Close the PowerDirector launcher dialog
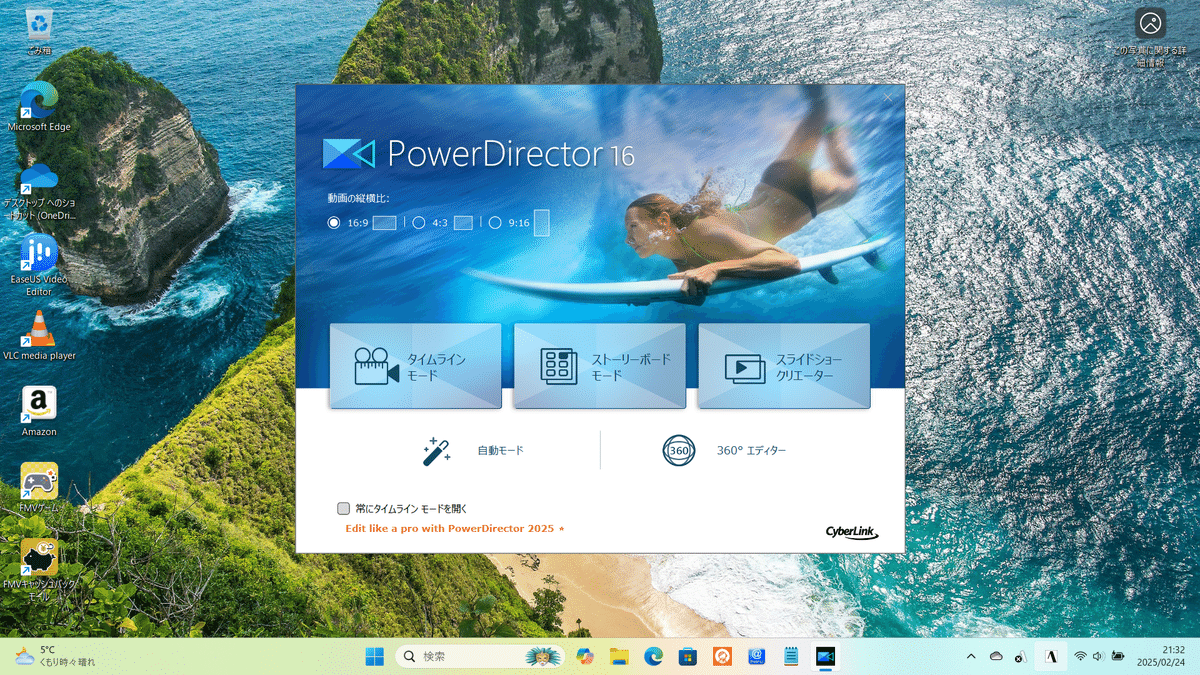This screenshot has width=1200, height=675. pyautogui.click(x=887, y=97)
